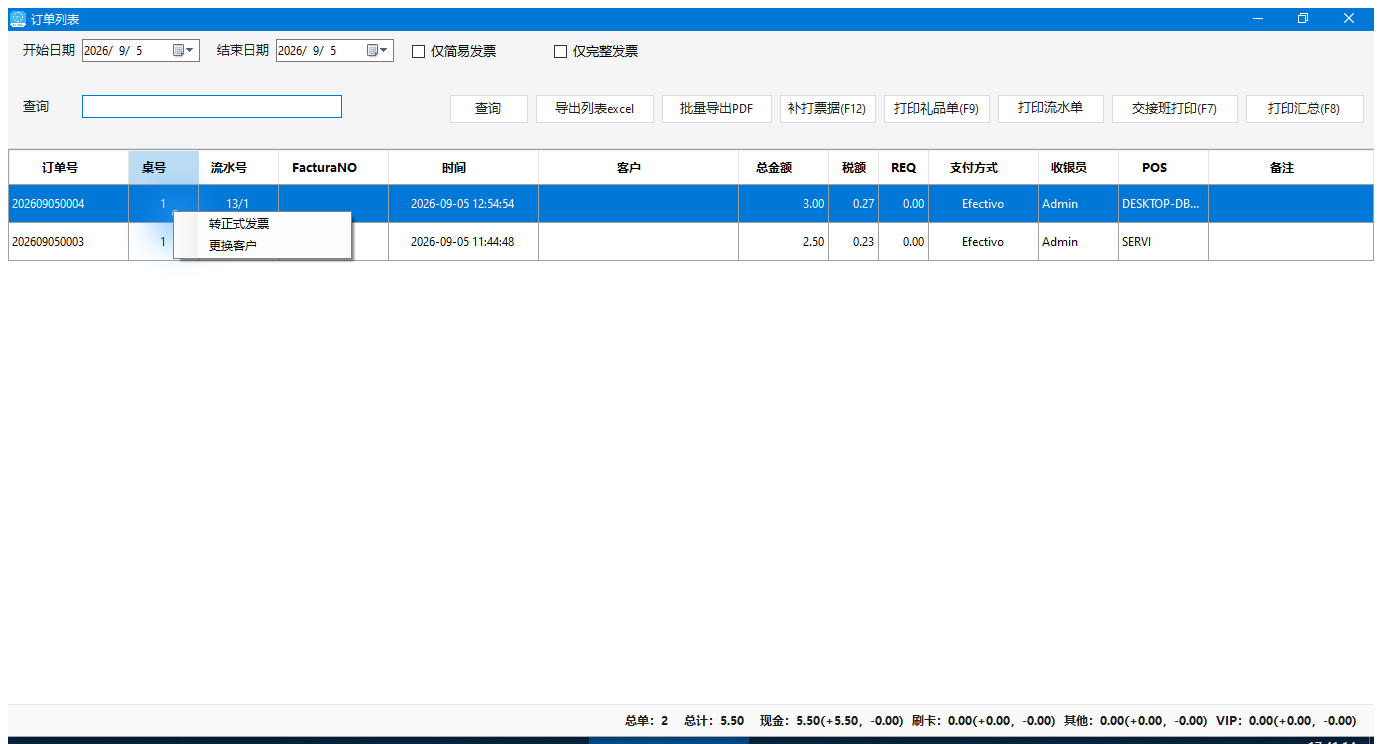Click DESKTOP-DB... POS cell
Screen dimensions: 1382x744
1163,203
